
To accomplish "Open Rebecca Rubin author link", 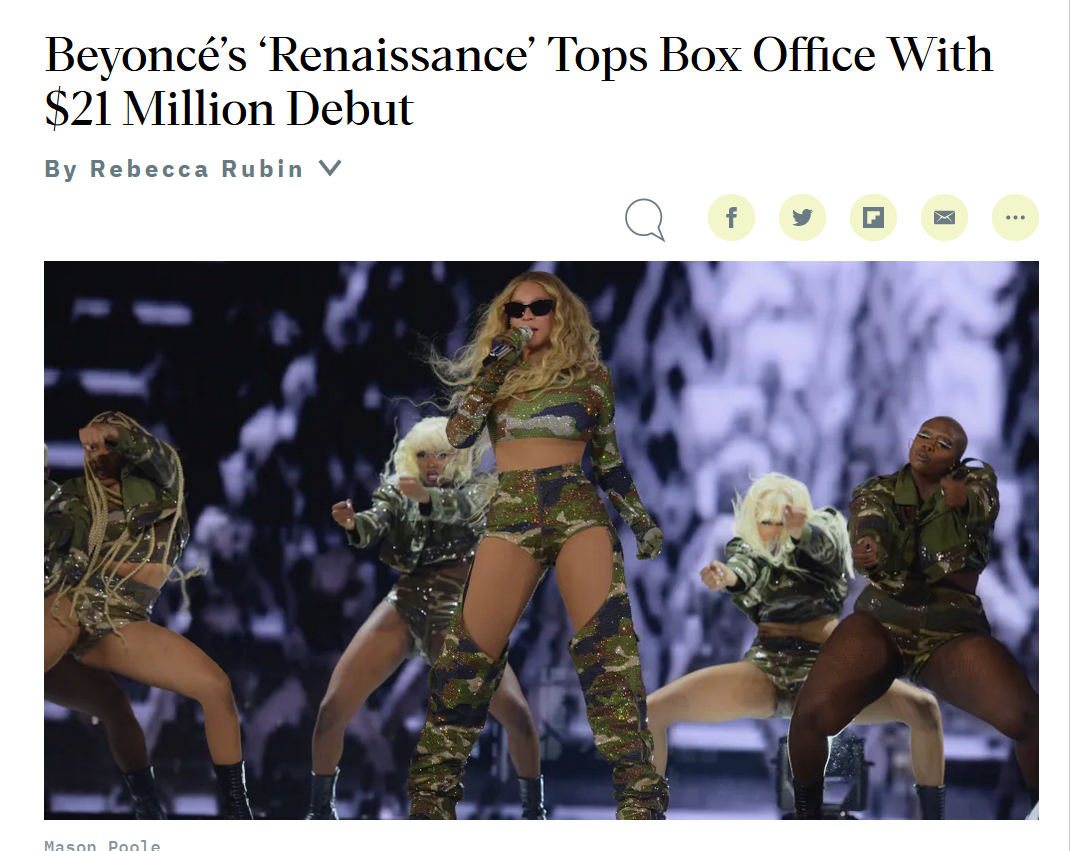I will pos(196,169).
